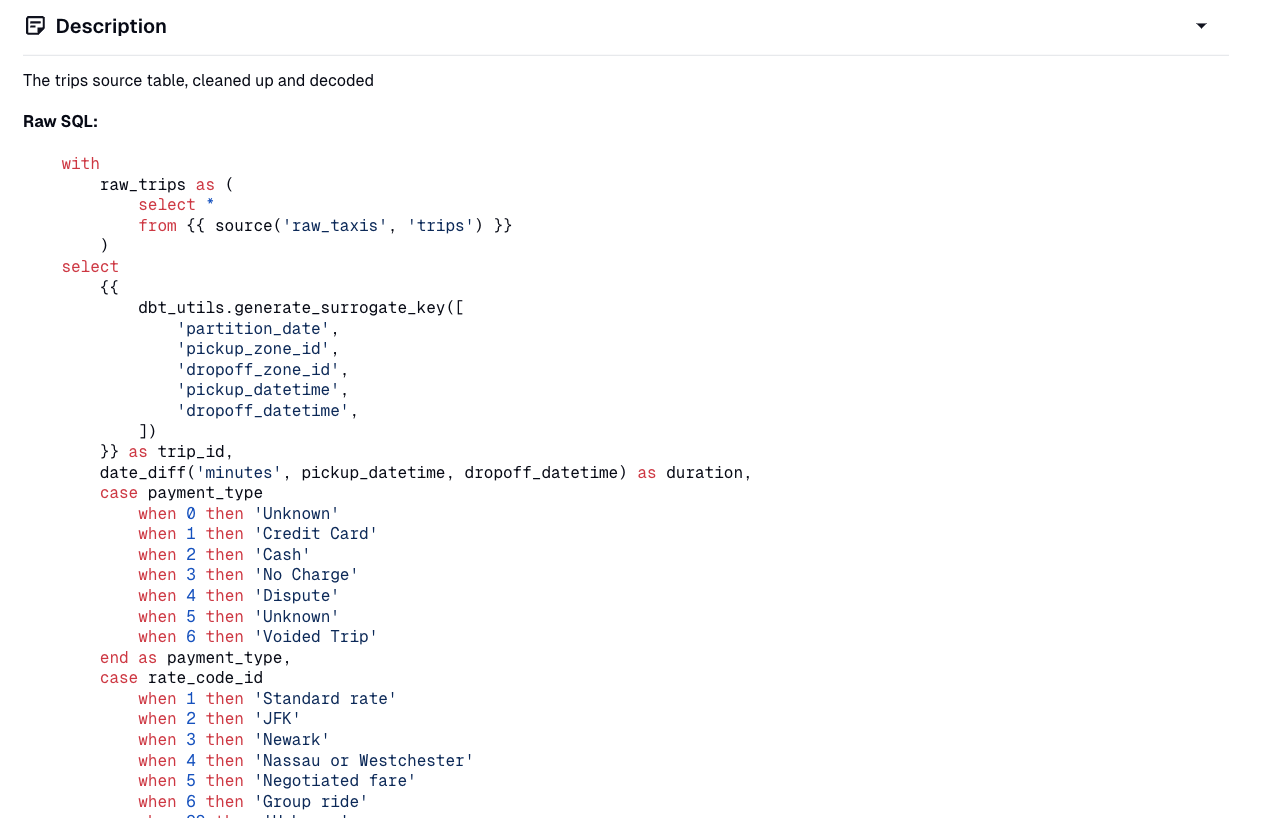
Task: Click the 'Nassau or Westchester' rate label
Action: click(365, 760)
